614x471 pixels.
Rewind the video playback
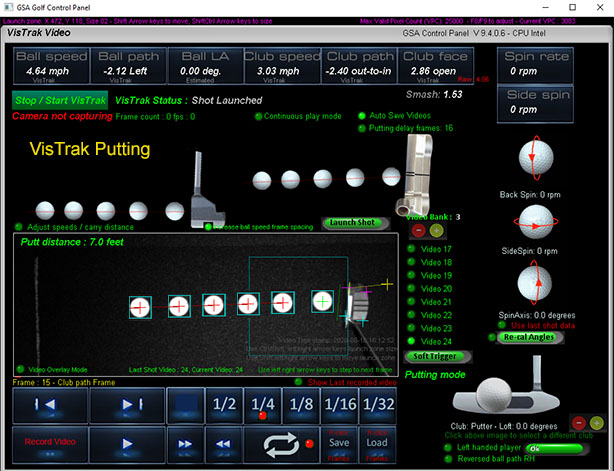point(223,444)
